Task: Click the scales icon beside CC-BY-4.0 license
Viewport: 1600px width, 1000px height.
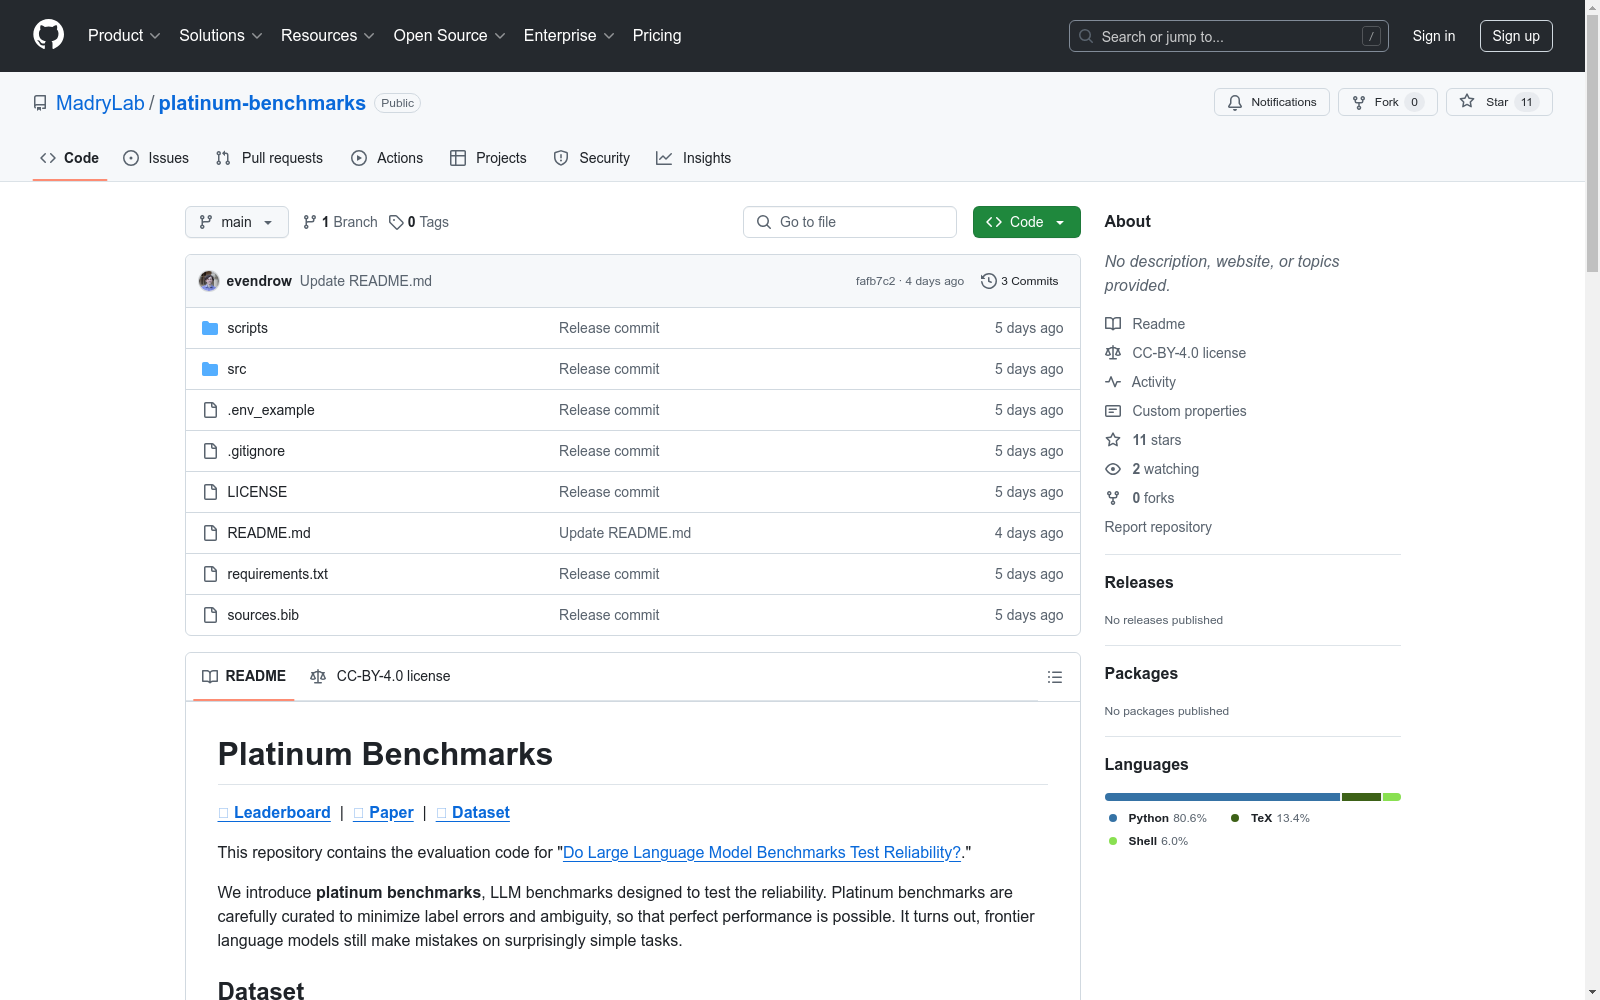Action: click(x=1113, y=353)
